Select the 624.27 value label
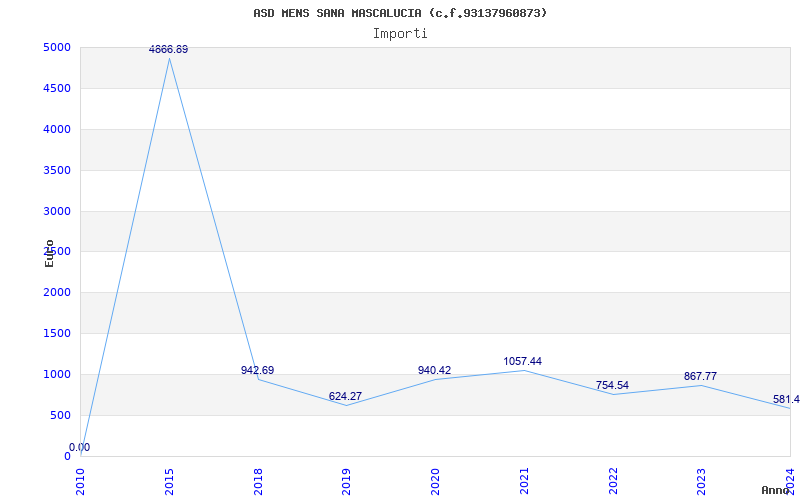 tap(345, 396)
